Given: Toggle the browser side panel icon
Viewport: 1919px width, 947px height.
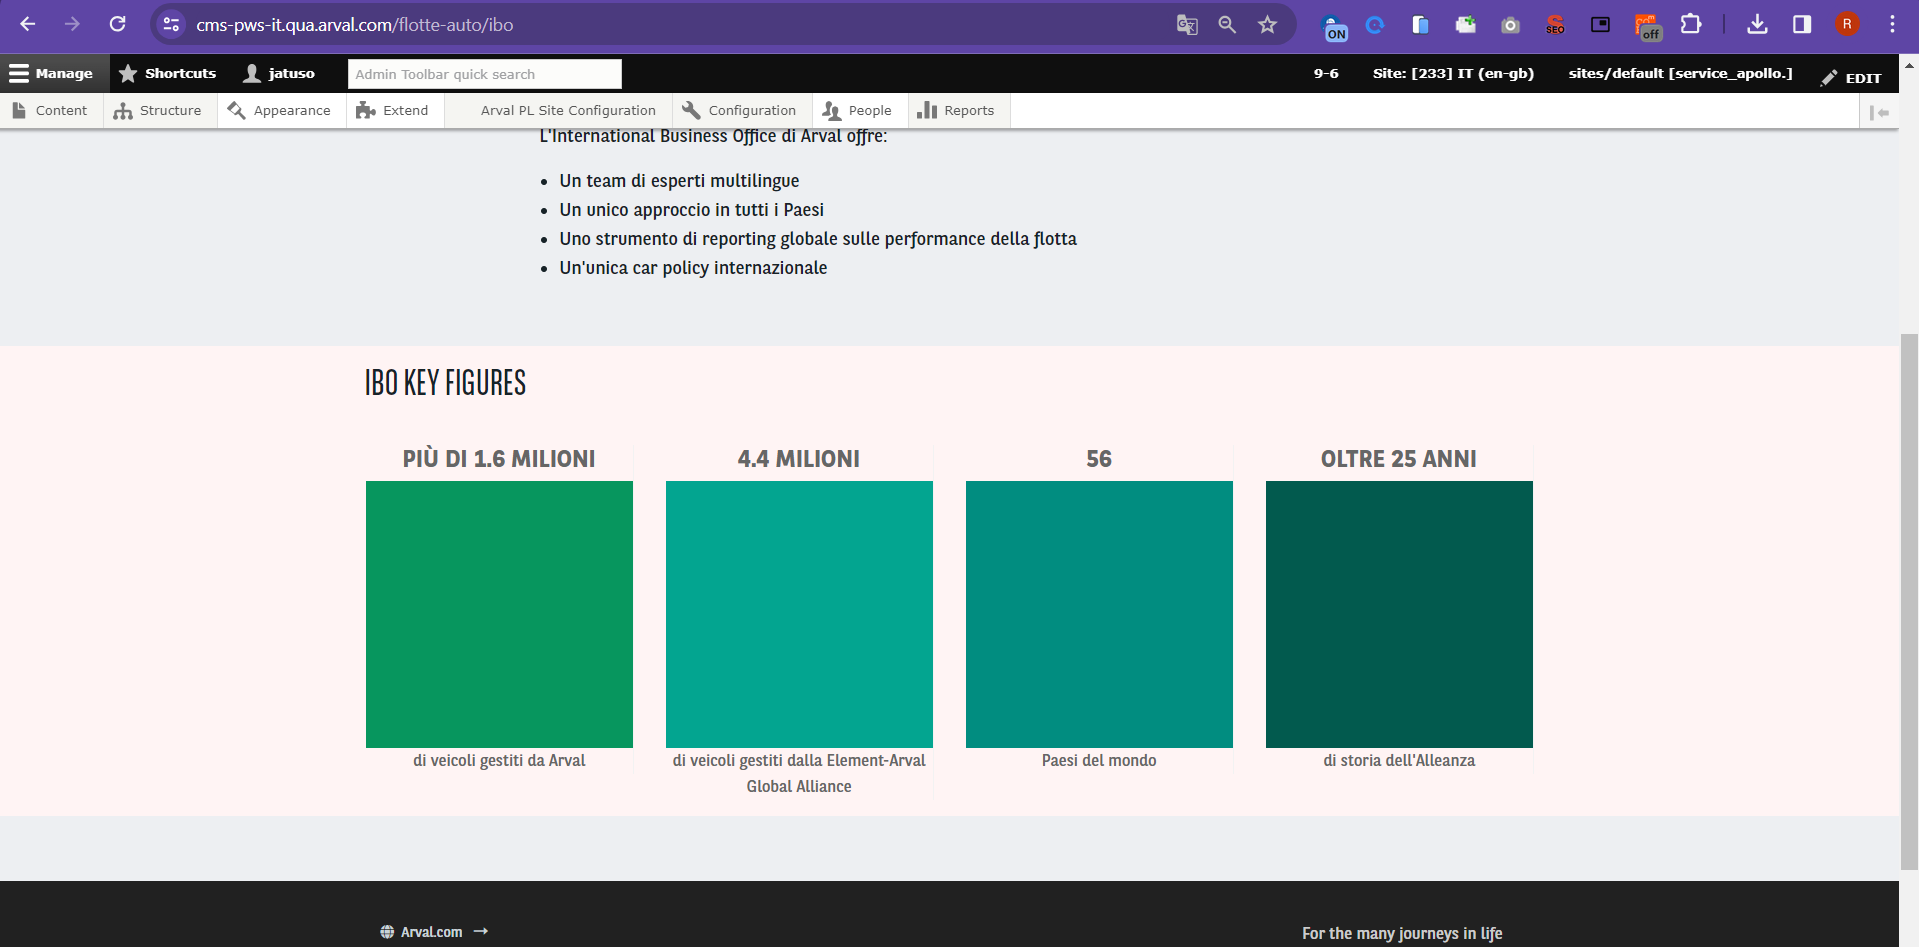Looking at the screenshot, I should click(x=1802, y=24).
